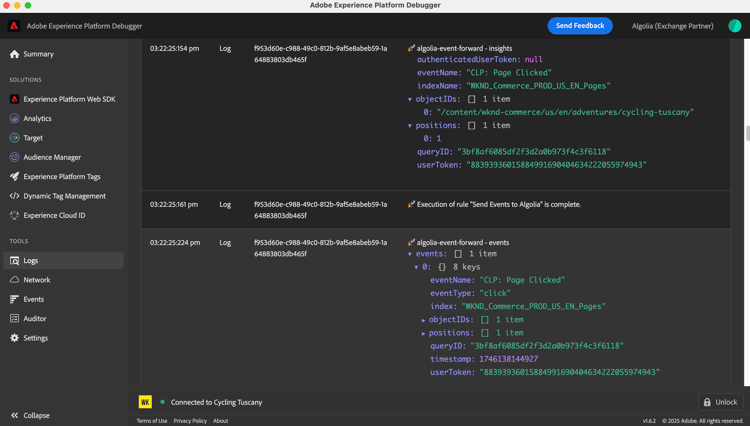Open Audience Manager icon in sidebar
The width and height of the screenshot is (750, 426).
pos(14,157)
